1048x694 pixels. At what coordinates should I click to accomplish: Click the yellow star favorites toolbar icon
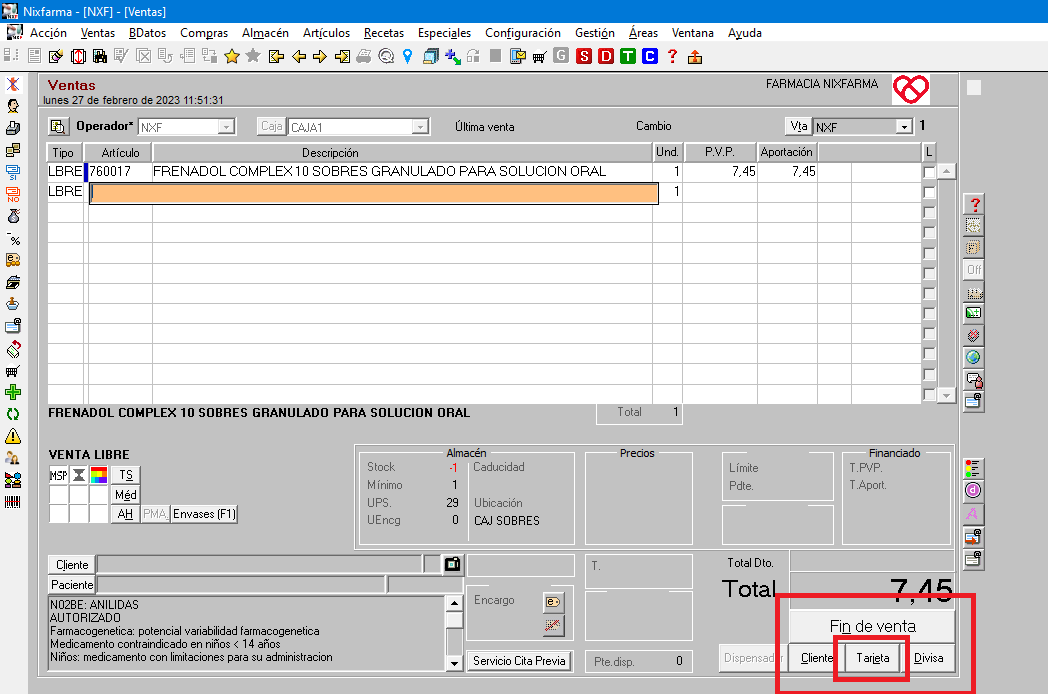tap(232, 57)
